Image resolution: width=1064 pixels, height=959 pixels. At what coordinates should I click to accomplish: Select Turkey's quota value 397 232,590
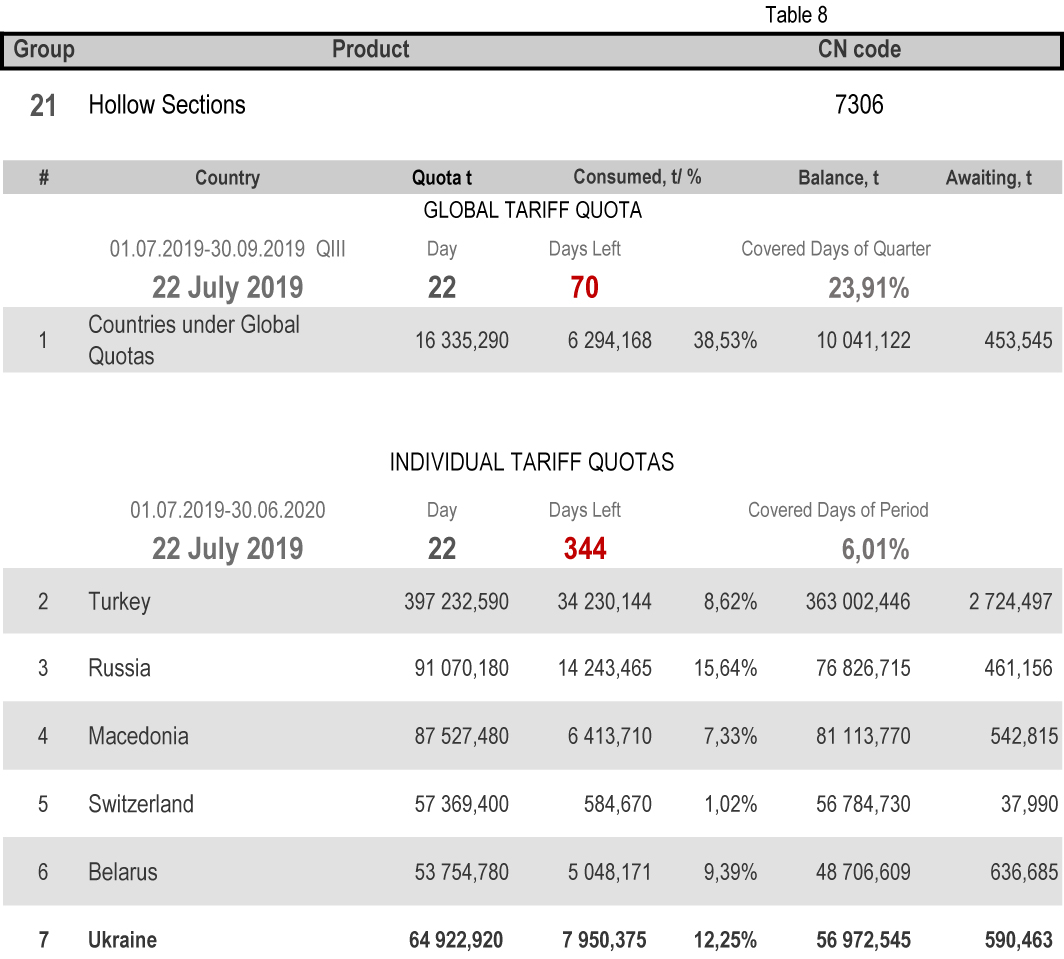click(x=456, y=602)
